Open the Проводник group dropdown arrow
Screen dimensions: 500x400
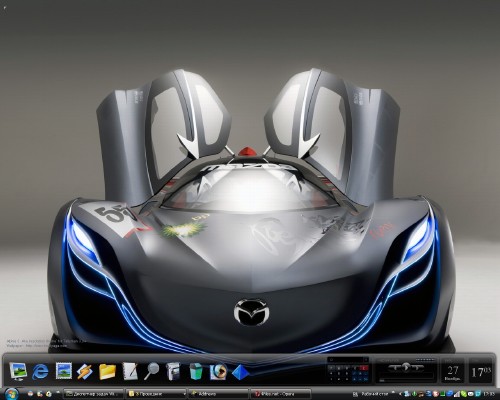(184, 394)
